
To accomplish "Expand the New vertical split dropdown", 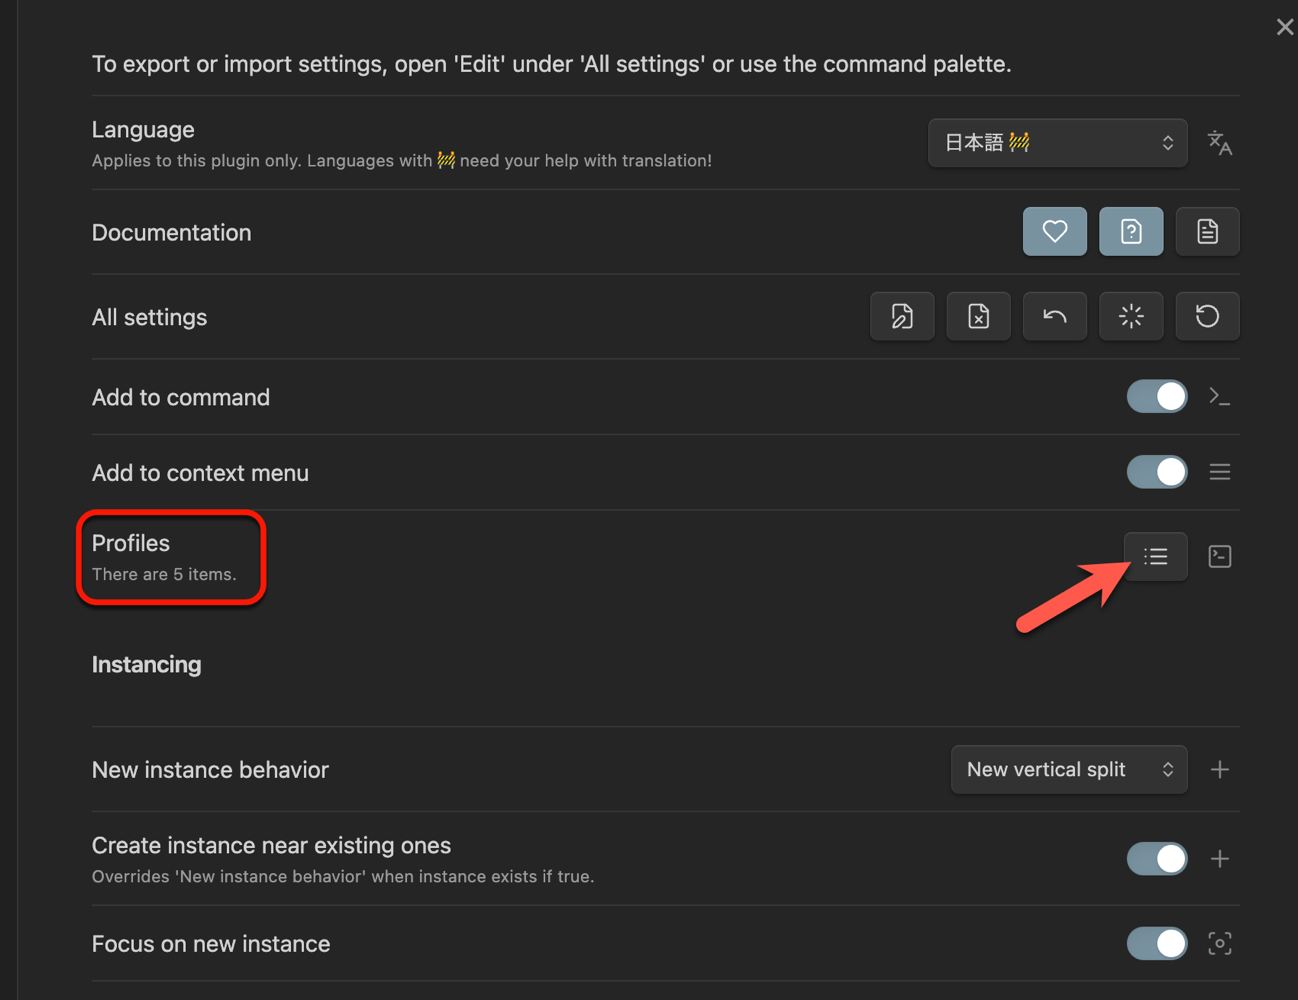I will point(1068,770).
